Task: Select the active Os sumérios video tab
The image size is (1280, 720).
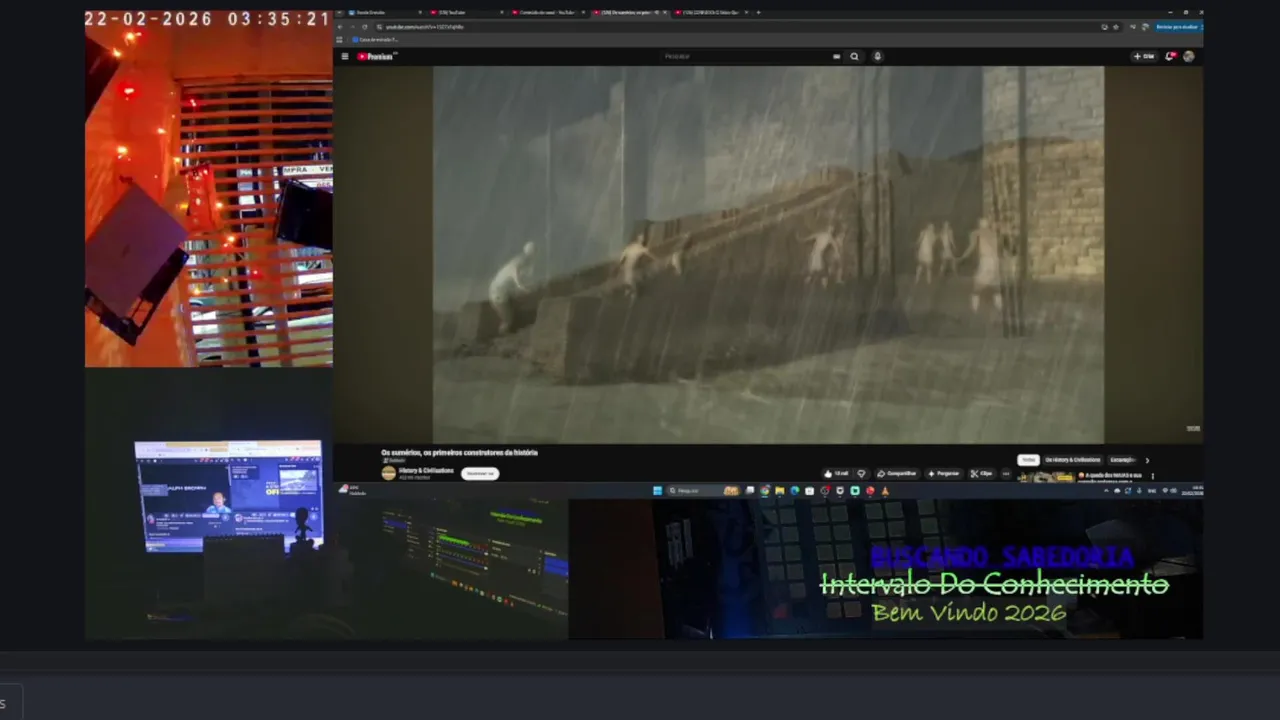Action: 630,12
